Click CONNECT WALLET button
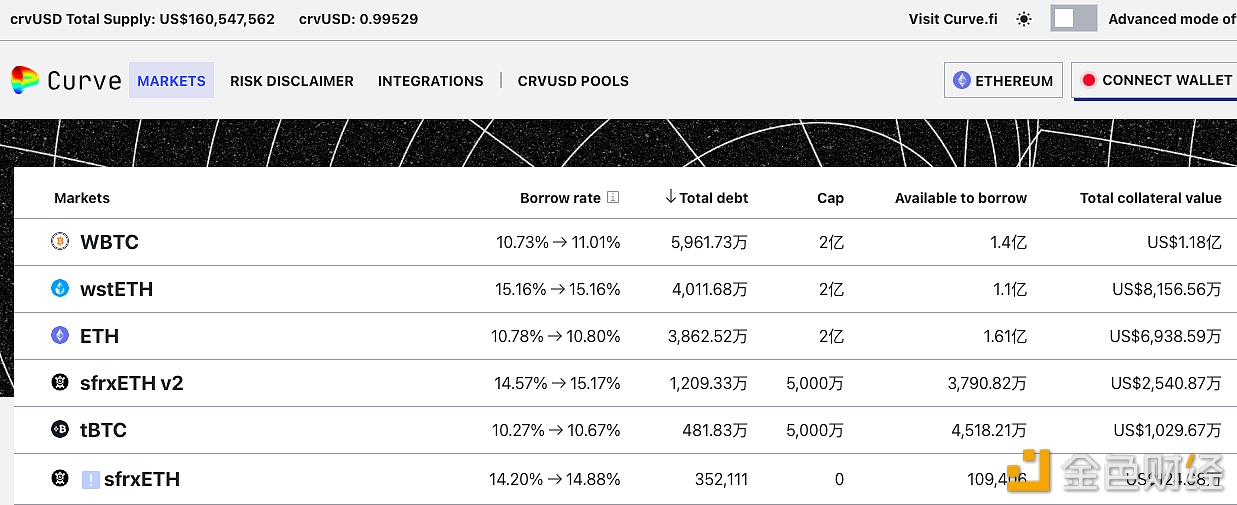 point(1154,80)
